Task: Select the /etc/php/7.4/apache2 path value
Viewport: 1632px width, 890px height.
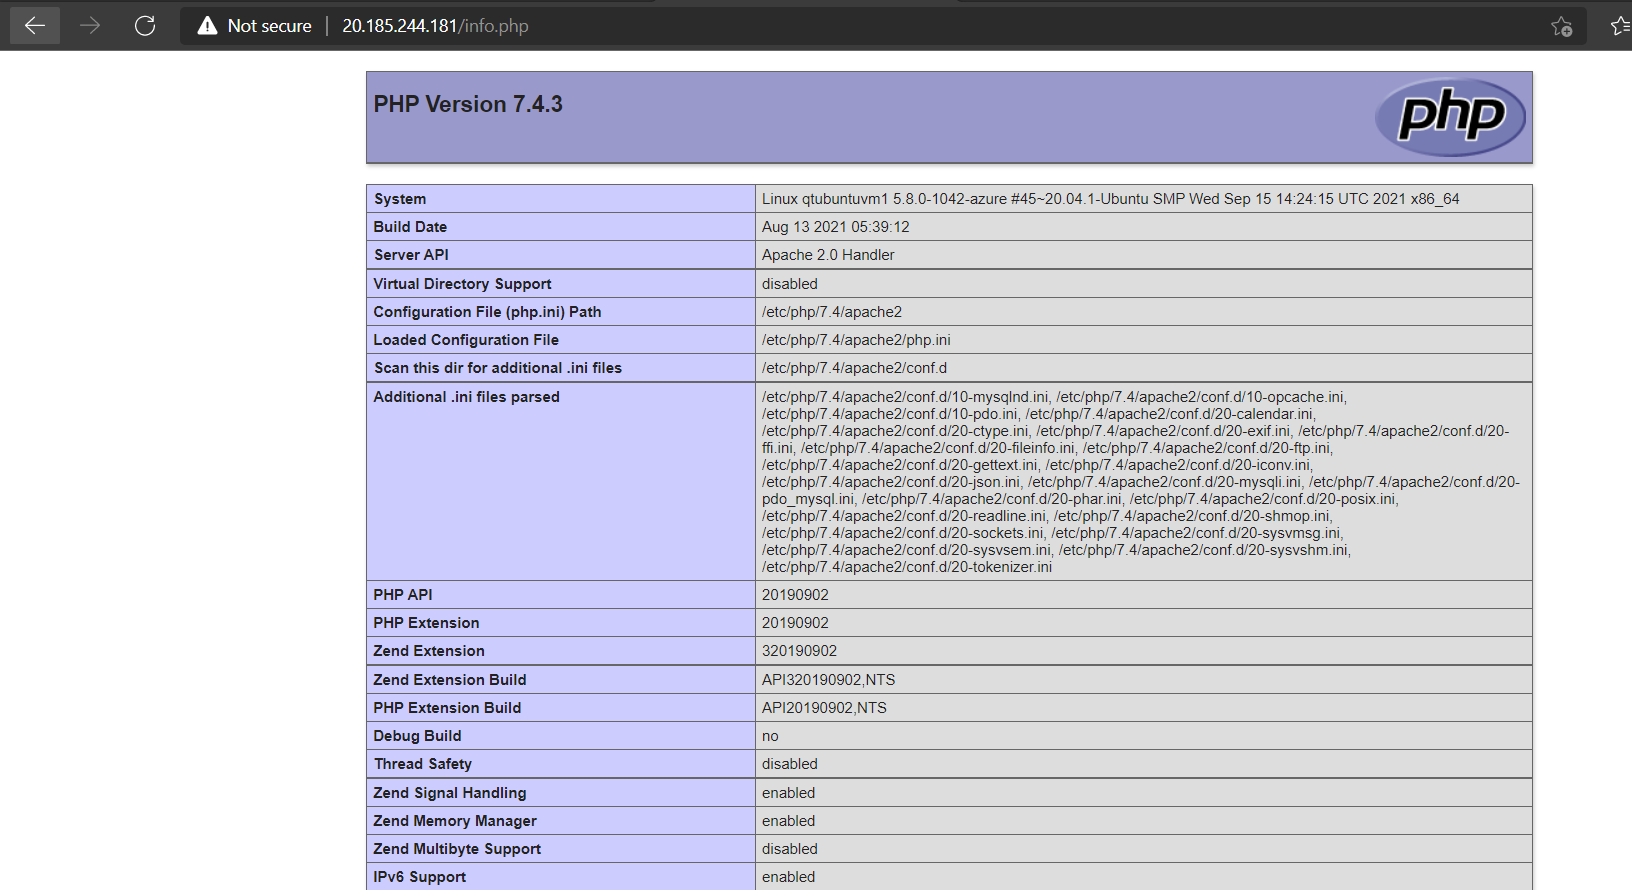Action: [832, 312]
